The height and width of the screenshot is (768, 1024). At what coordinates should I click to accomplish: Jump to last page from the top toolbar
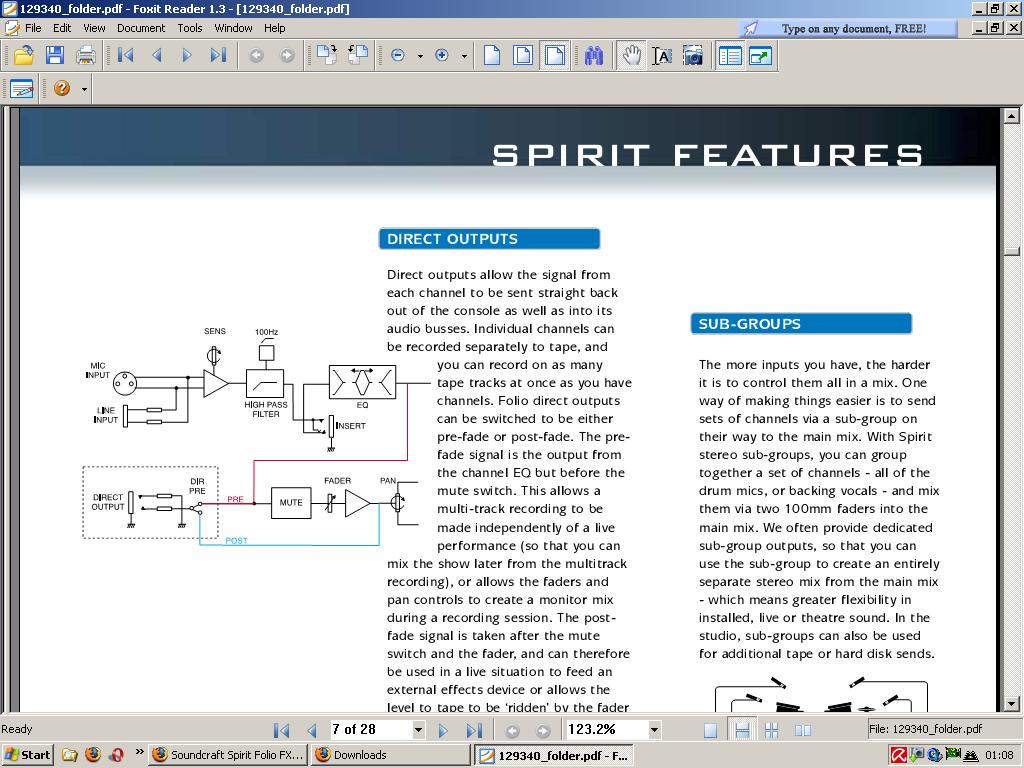(x=219, y=56)
